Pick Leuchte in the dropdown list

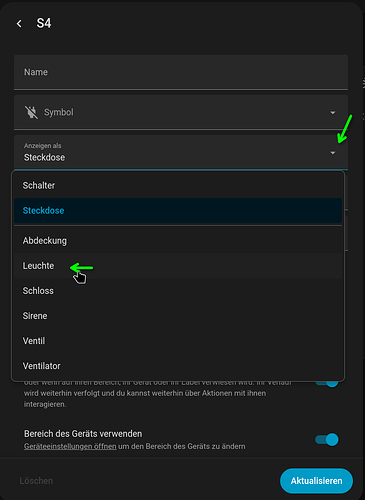pos(178,266)
